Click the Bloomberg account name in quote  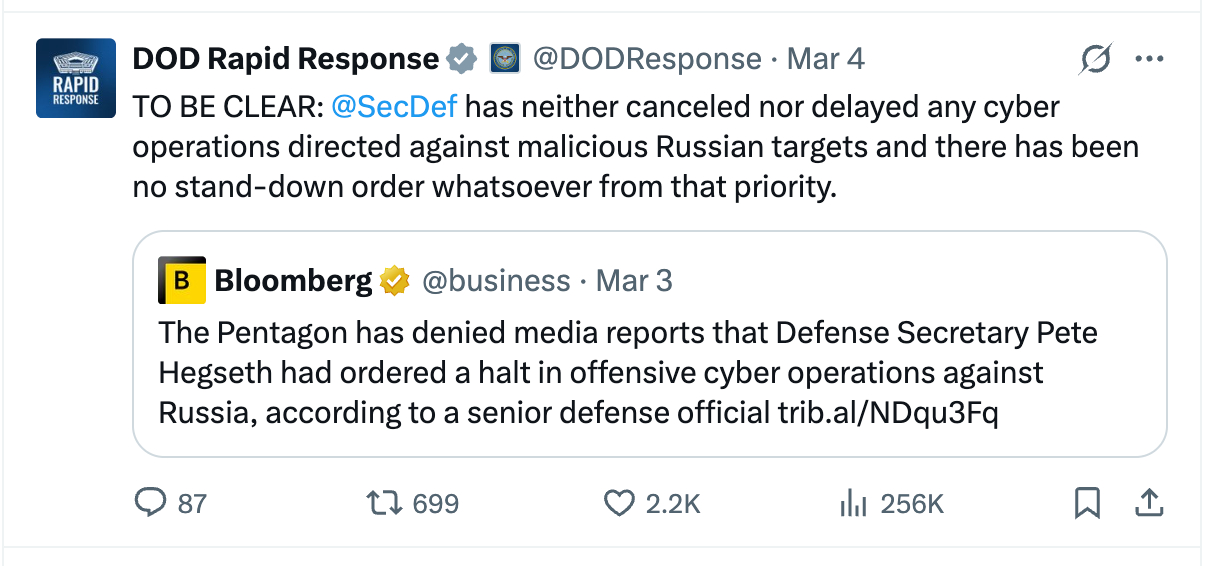[x=293, y=281]
